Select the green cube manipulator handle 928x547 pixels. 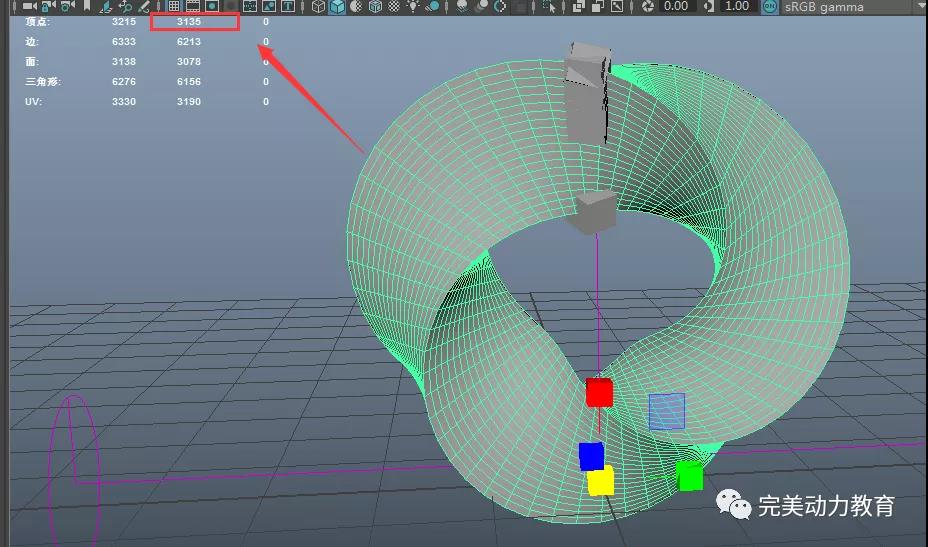click(x=689, y=475)
